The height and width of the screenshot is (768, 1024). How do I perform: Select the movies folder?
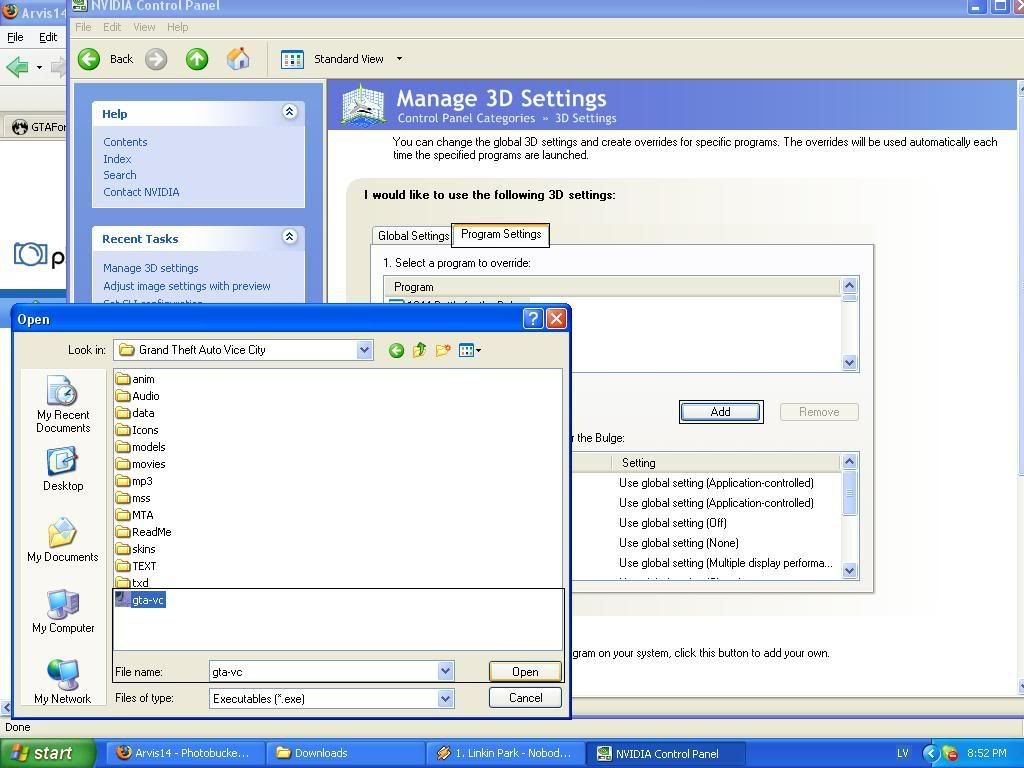point(141,464)
